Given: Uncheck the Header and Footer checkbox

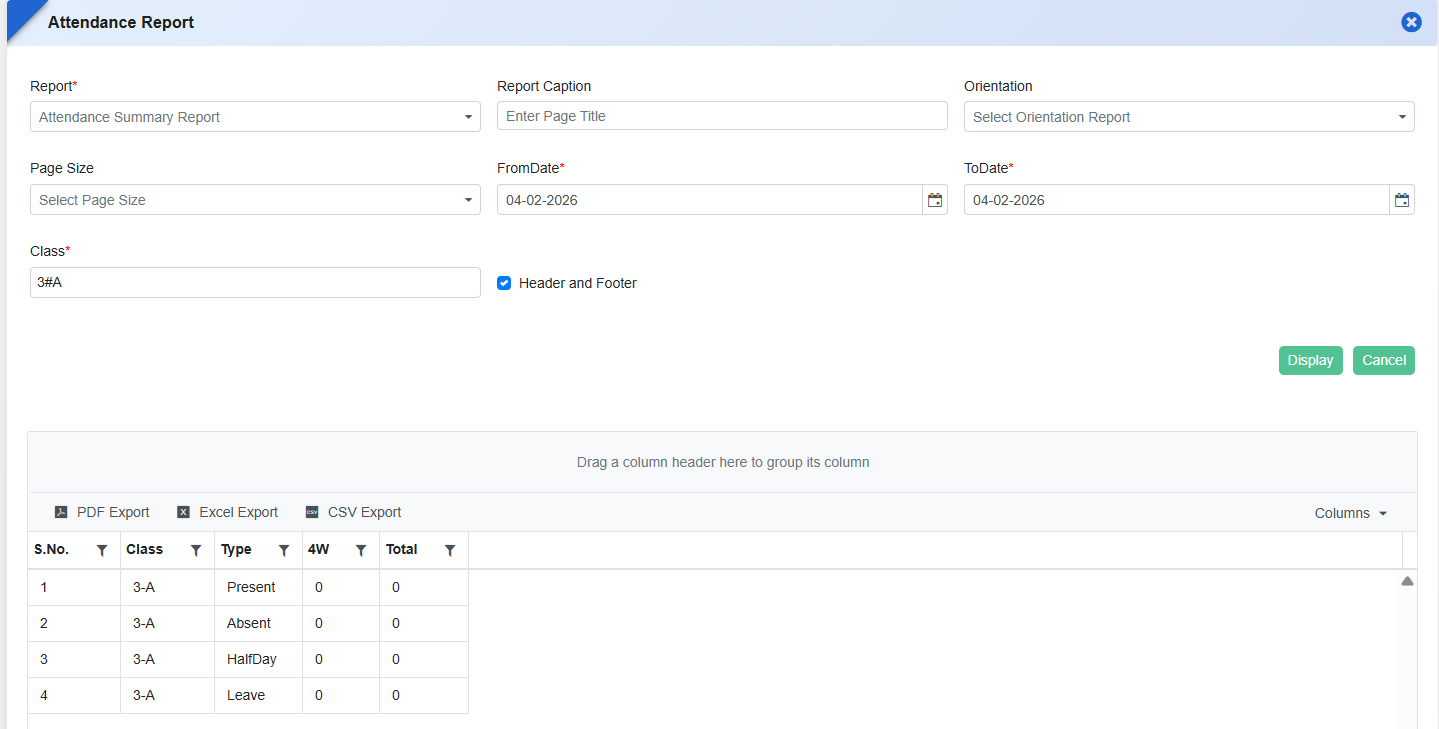Looking at the screenshot, I should [x=504, y=283].
